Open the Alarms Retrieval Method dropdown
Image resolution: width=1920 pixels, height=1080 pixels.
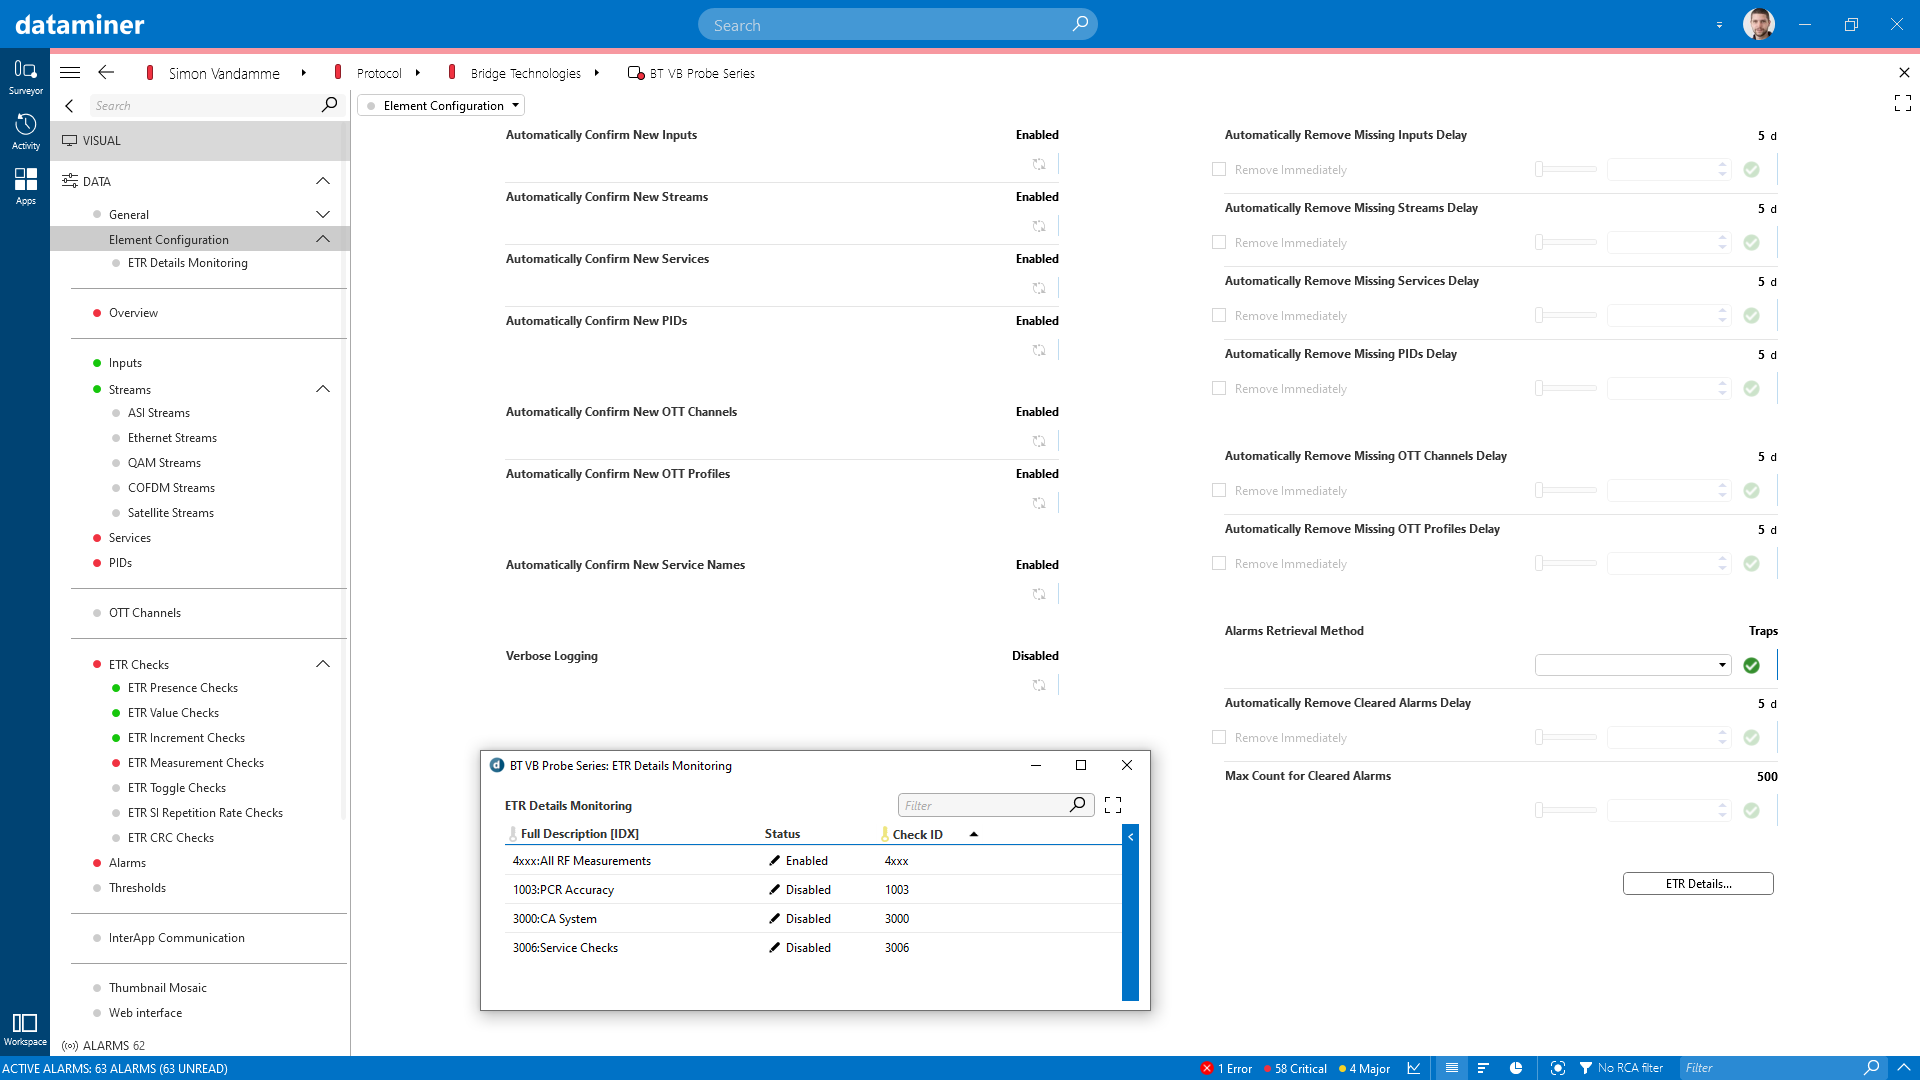point(1633,665)
